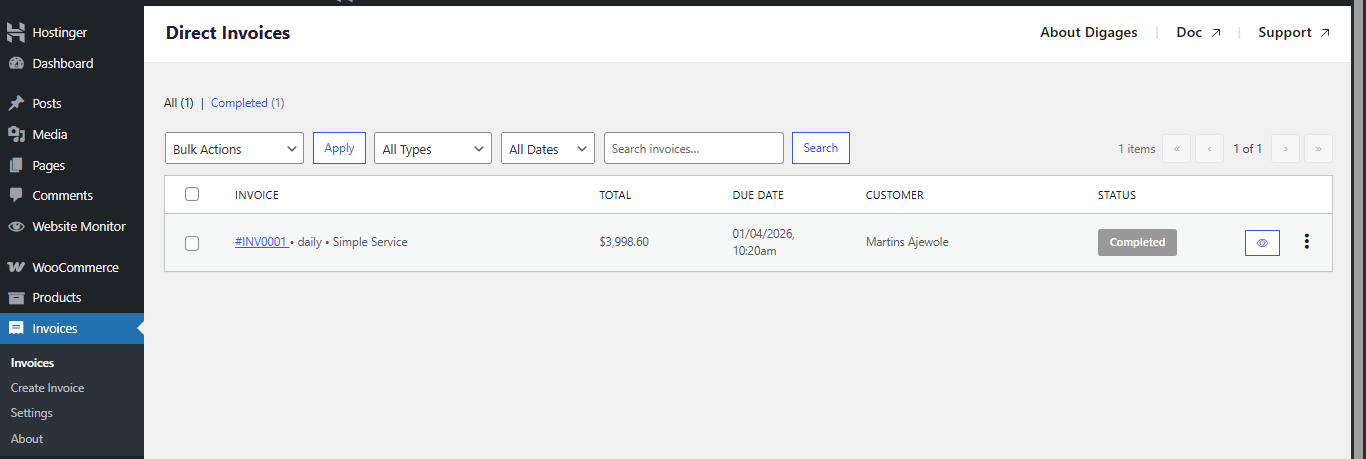Click the Completed status badge
This screenshot has width=1366, height=459.
click(x=1137, y=242)
